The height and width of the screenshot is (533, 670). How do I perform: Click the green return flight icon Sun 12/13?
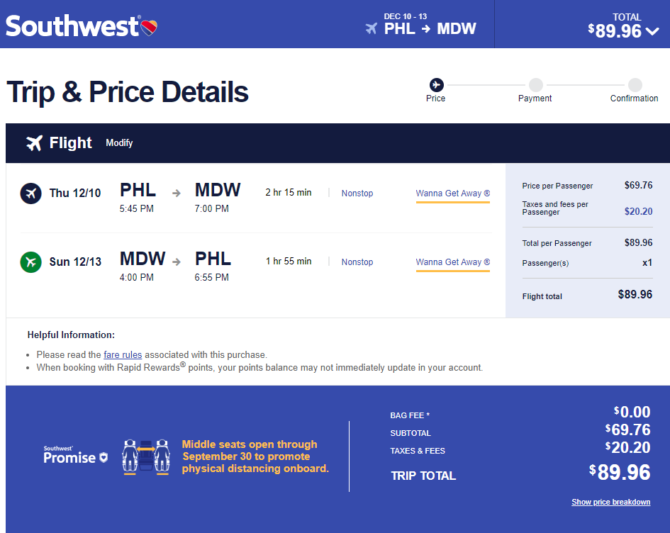pyautogui.click(x=31, y=262)
